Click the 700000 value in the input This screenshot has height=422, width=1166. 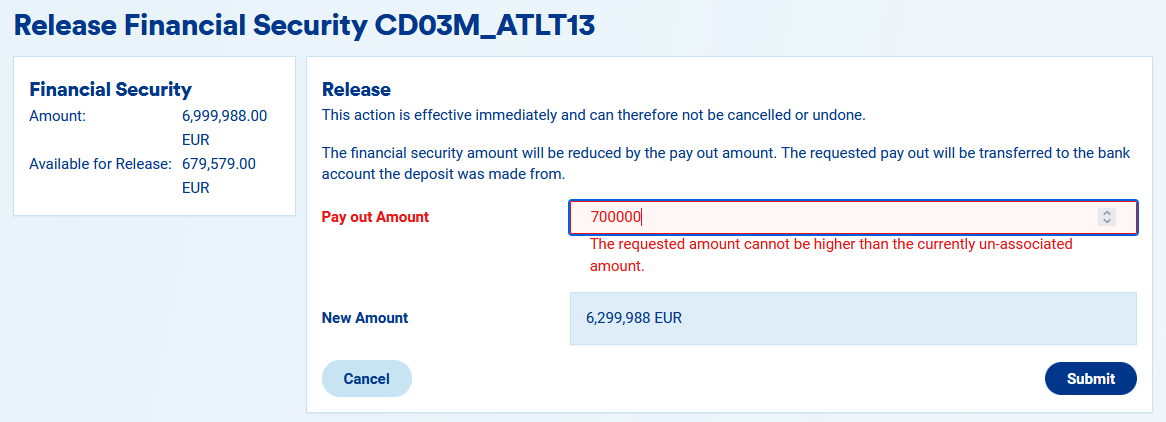click(615, 217)
